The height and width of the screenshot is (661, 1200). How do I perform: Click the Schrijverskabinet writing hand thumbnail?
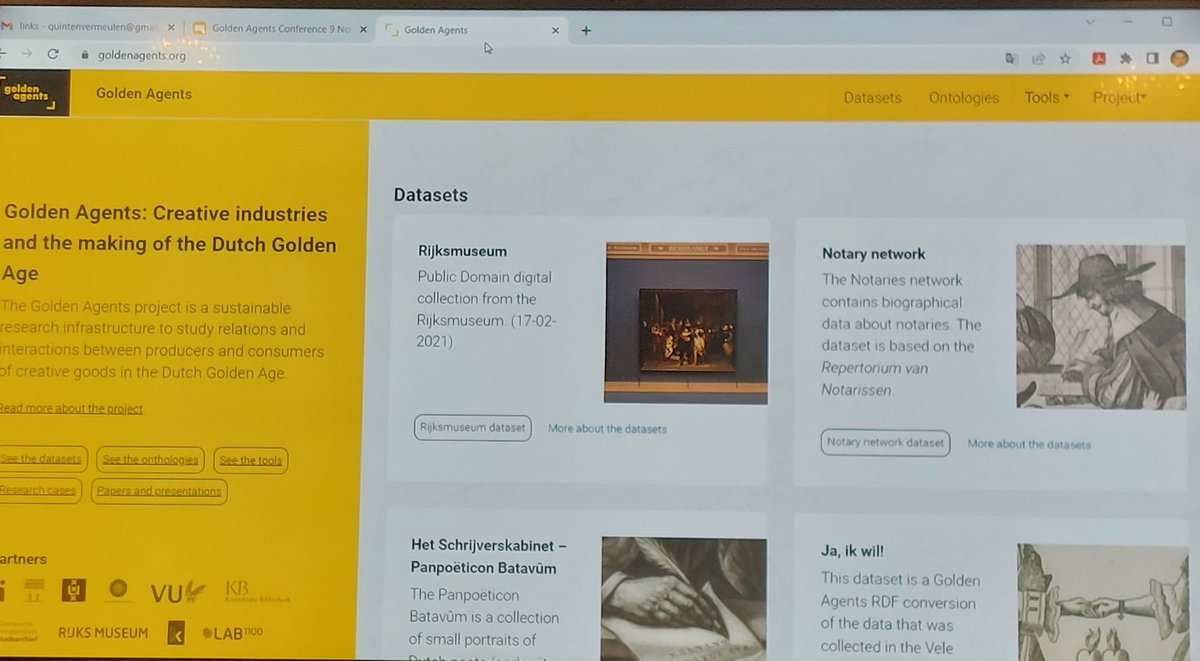684,598
